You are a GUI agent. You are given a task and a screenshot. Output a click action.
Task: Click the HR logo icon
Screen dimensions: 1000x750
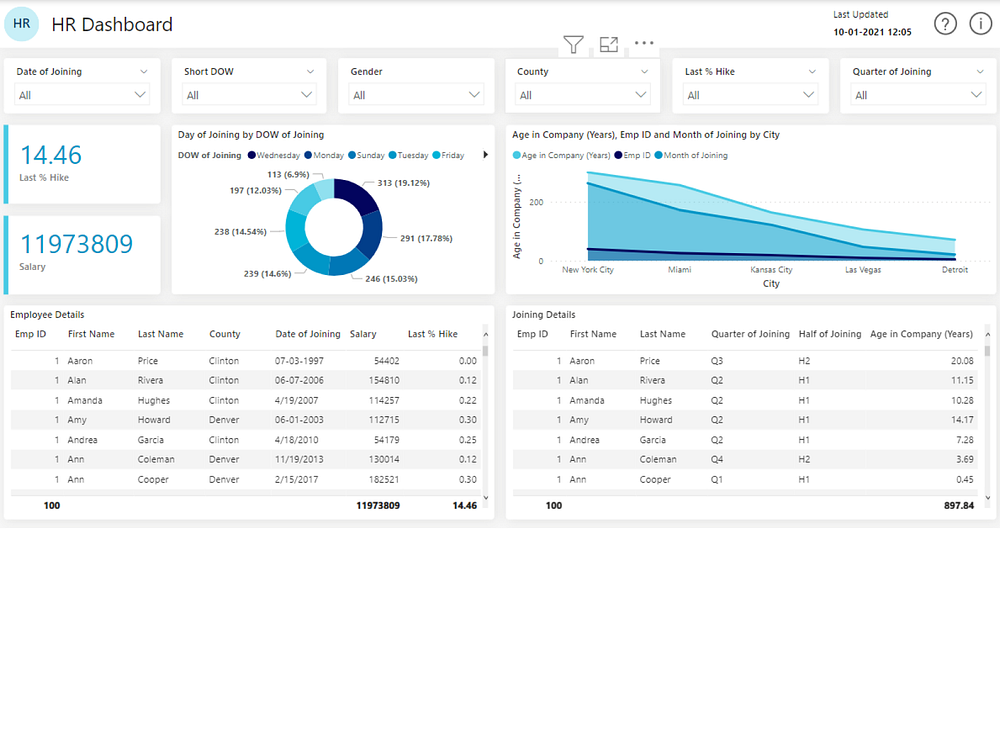(x=21, y=23)
